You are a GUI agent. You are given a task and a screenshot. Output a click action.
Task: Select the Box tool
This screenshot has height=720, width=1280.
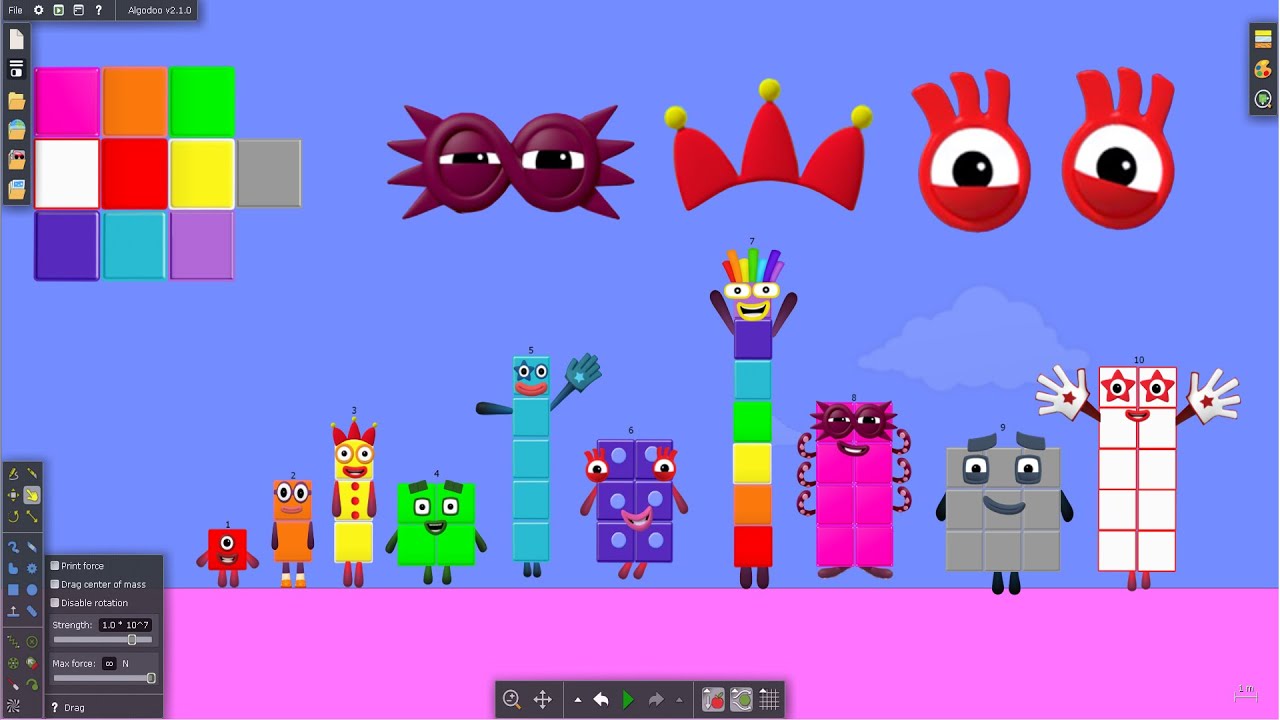13,589
